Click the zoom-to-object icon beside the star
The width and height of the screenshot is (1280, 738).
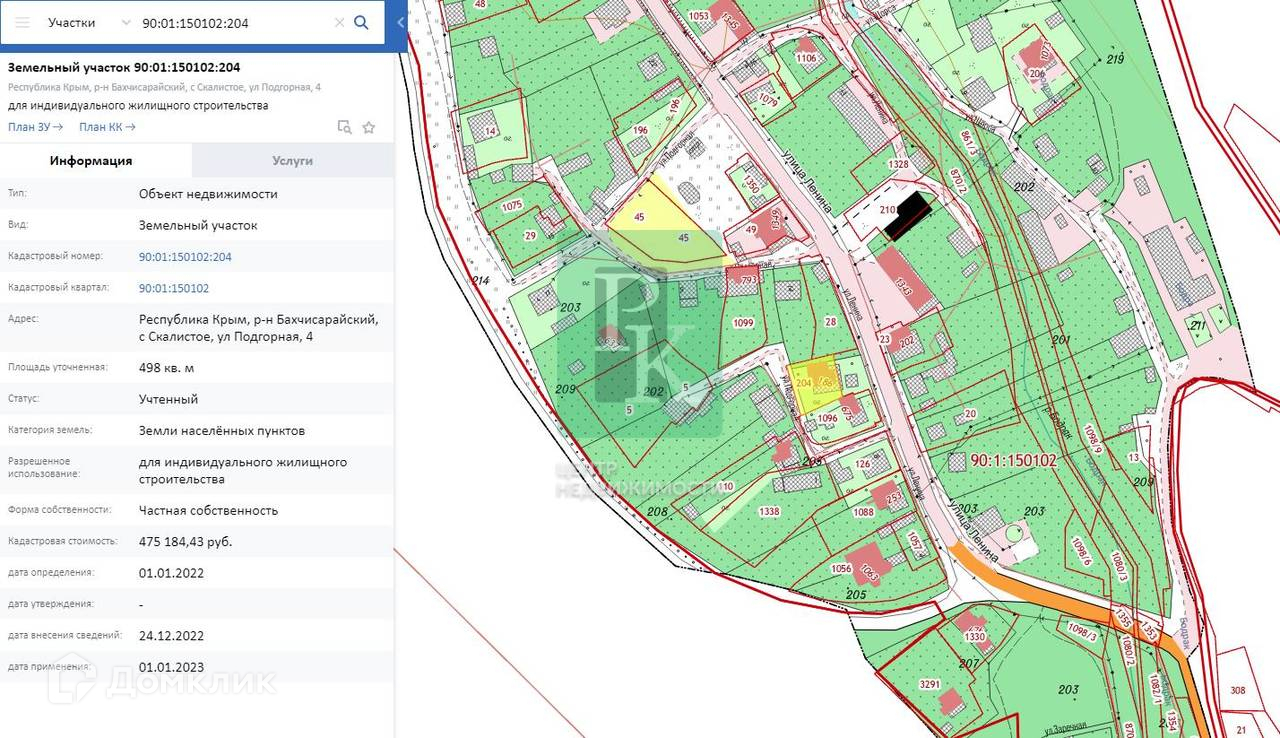344,127
